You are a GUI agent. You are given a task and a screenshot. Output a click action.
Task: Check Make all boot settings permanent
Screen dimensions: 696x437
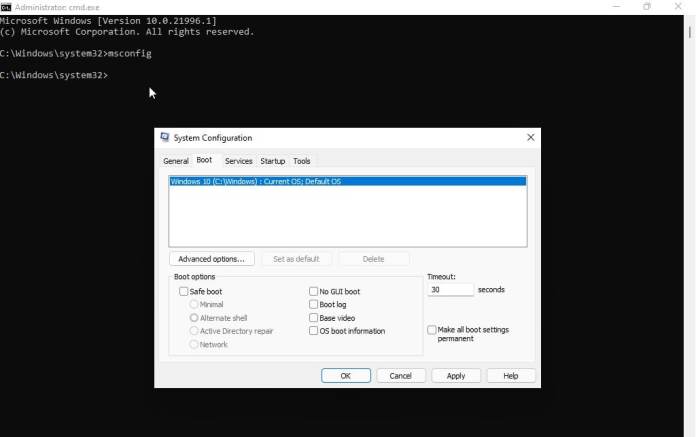[431, 330]
